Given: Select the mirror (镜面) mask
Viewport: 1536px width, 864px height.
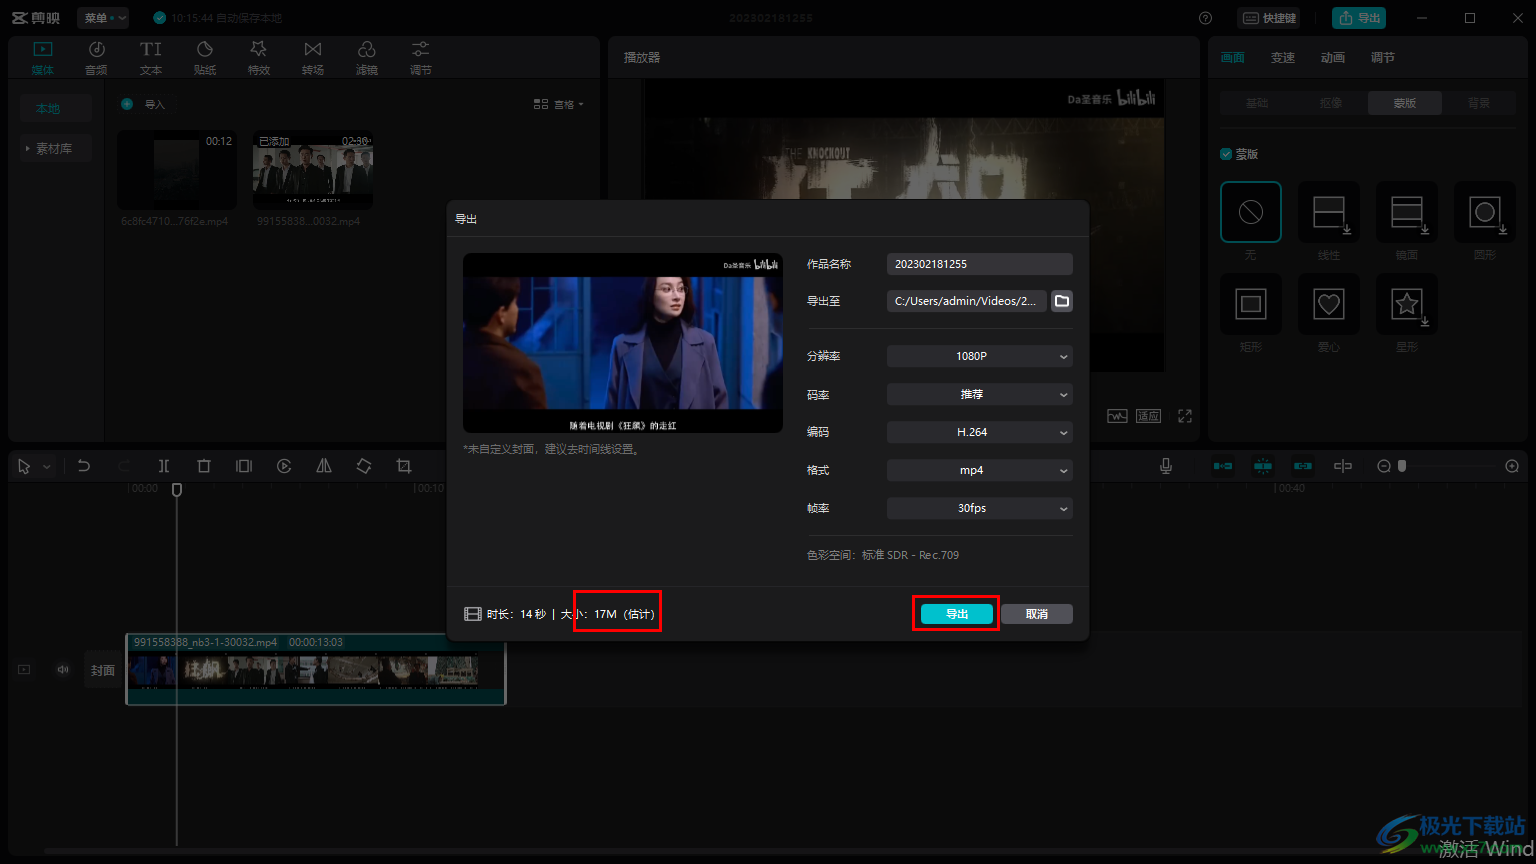Looking at the screenshot, I should [x=1407, y=212].
